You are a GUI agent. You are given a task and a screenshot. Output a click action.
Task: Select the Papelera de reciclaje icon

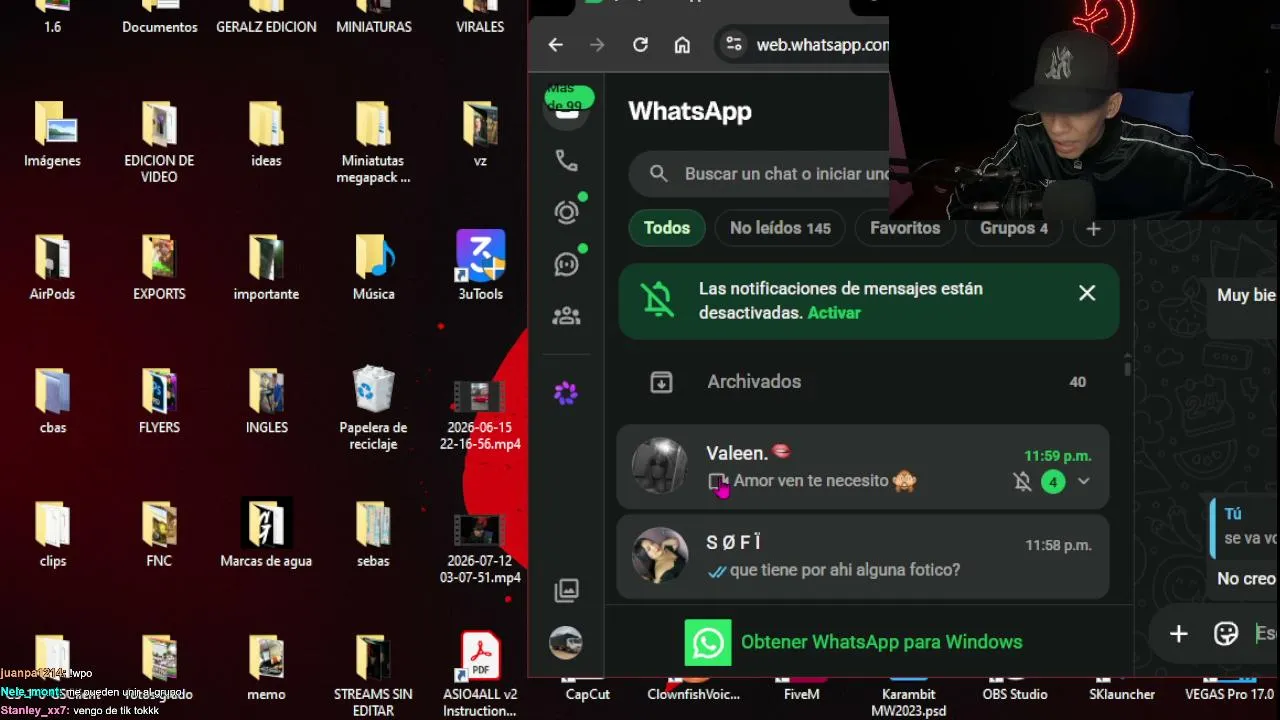click(373, 408)
